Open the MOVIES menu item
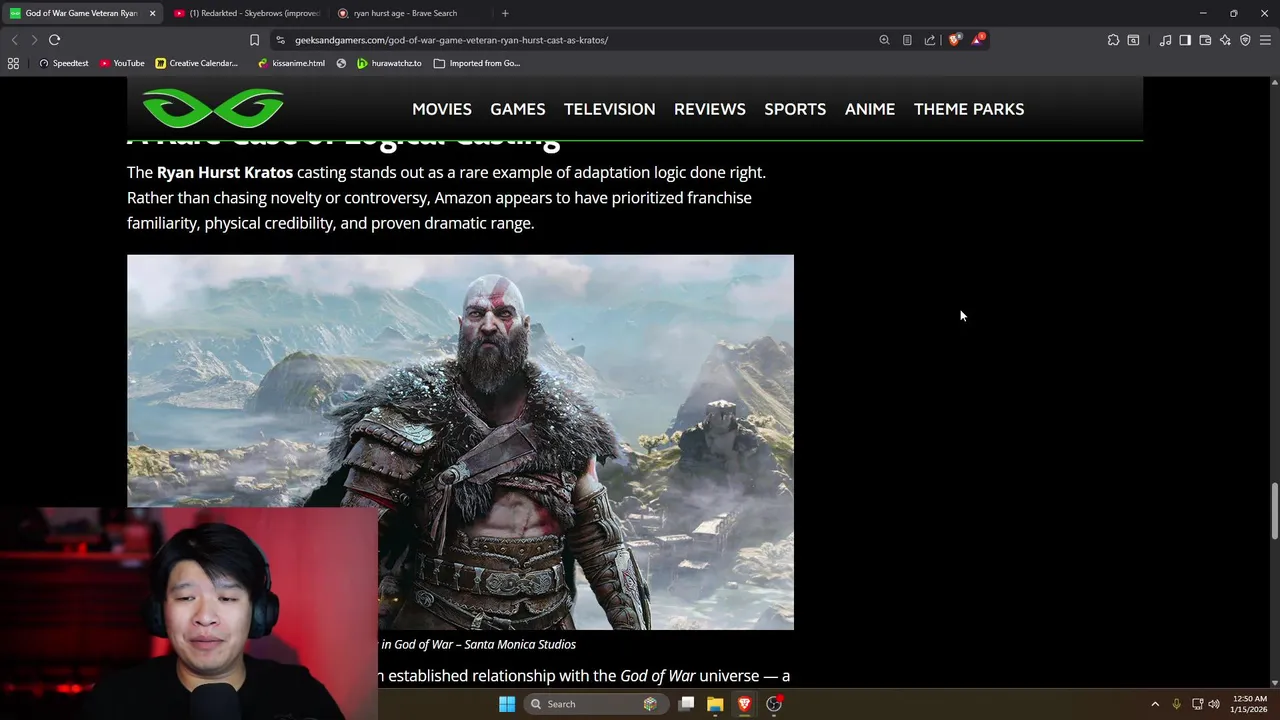This screenshot has width=1280, height=720. point(442,109)
